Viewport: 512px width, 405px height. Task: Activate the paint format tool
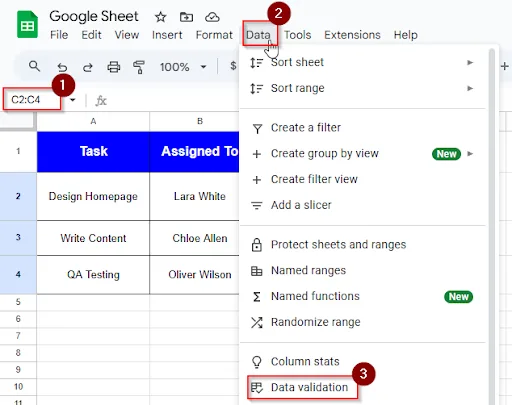[x=139, y=67]
